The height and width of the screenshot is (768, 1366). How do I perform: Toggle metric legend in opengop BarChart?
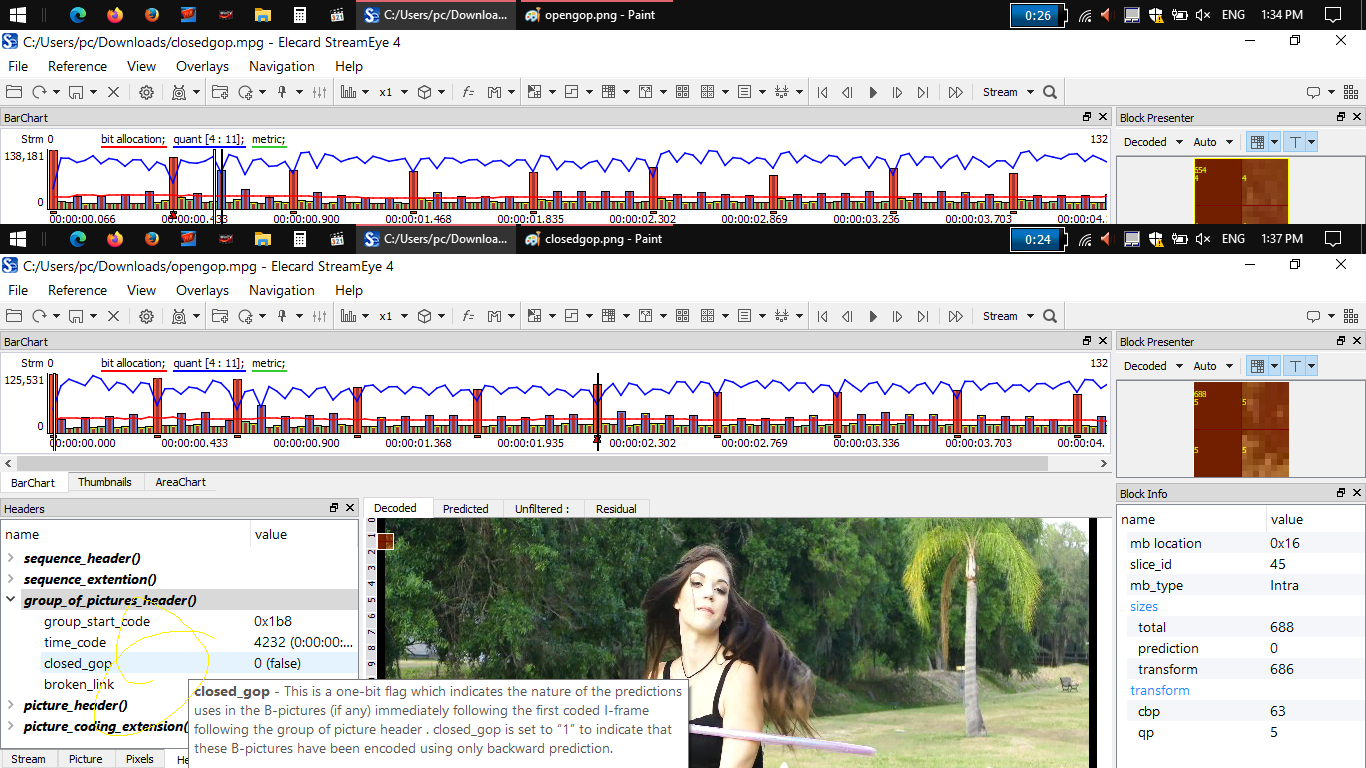pyautogui.click(x=269, y=364)
